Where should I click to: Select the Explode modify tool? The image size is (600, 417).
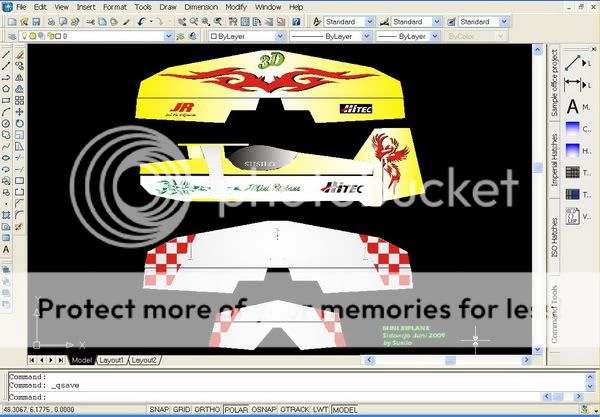pos(19,226)
